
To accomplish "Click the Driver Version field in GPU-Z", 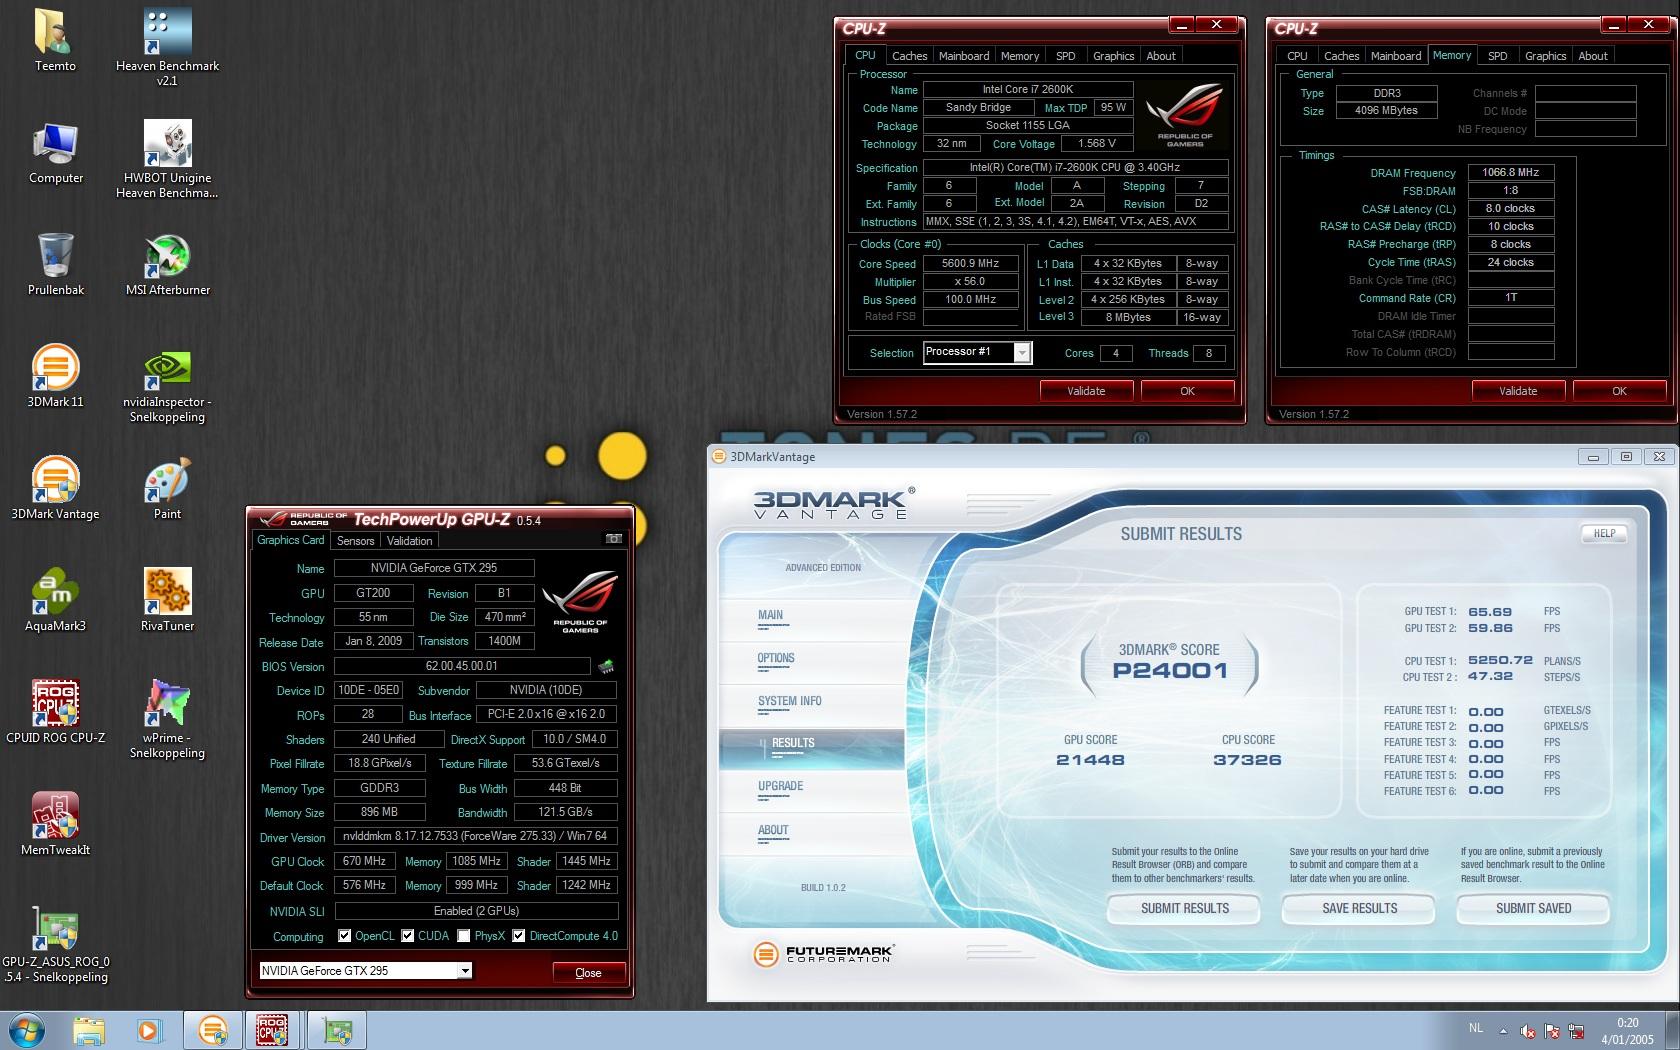I will click(476, 836).
